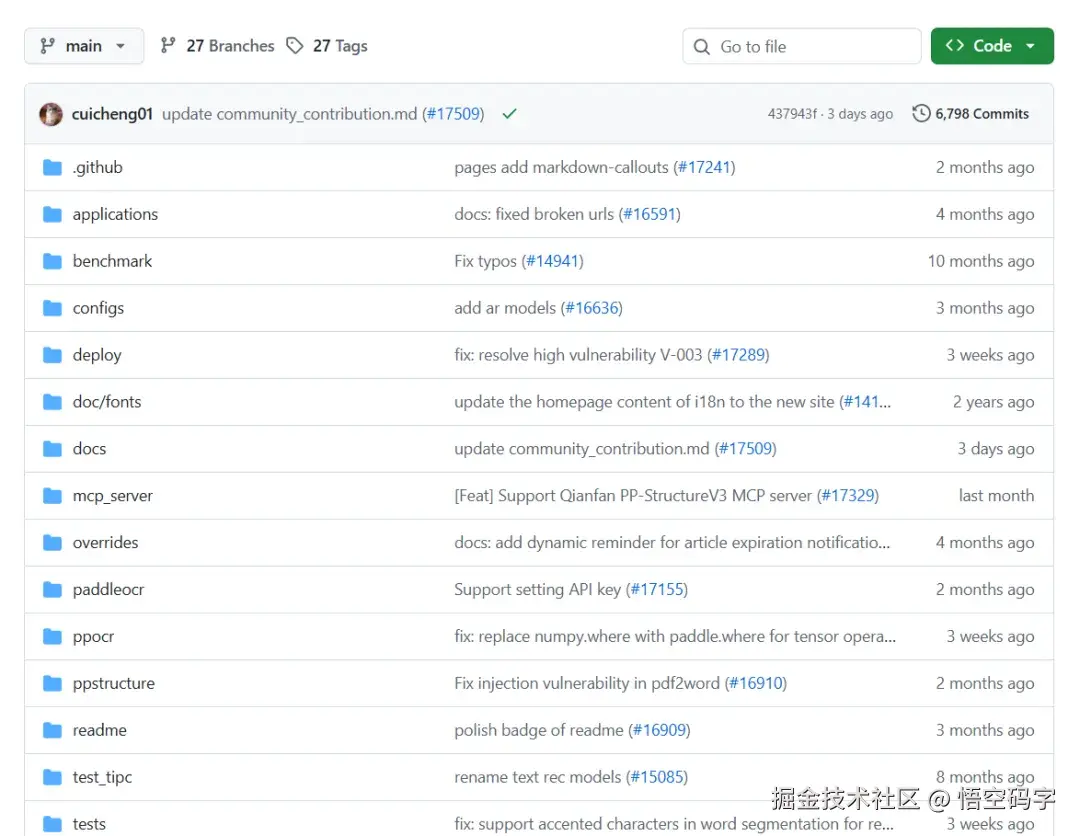Viewport: 1080px width, 836px height.
Task: Click the docs folder icon
Action: click(52, 449)
